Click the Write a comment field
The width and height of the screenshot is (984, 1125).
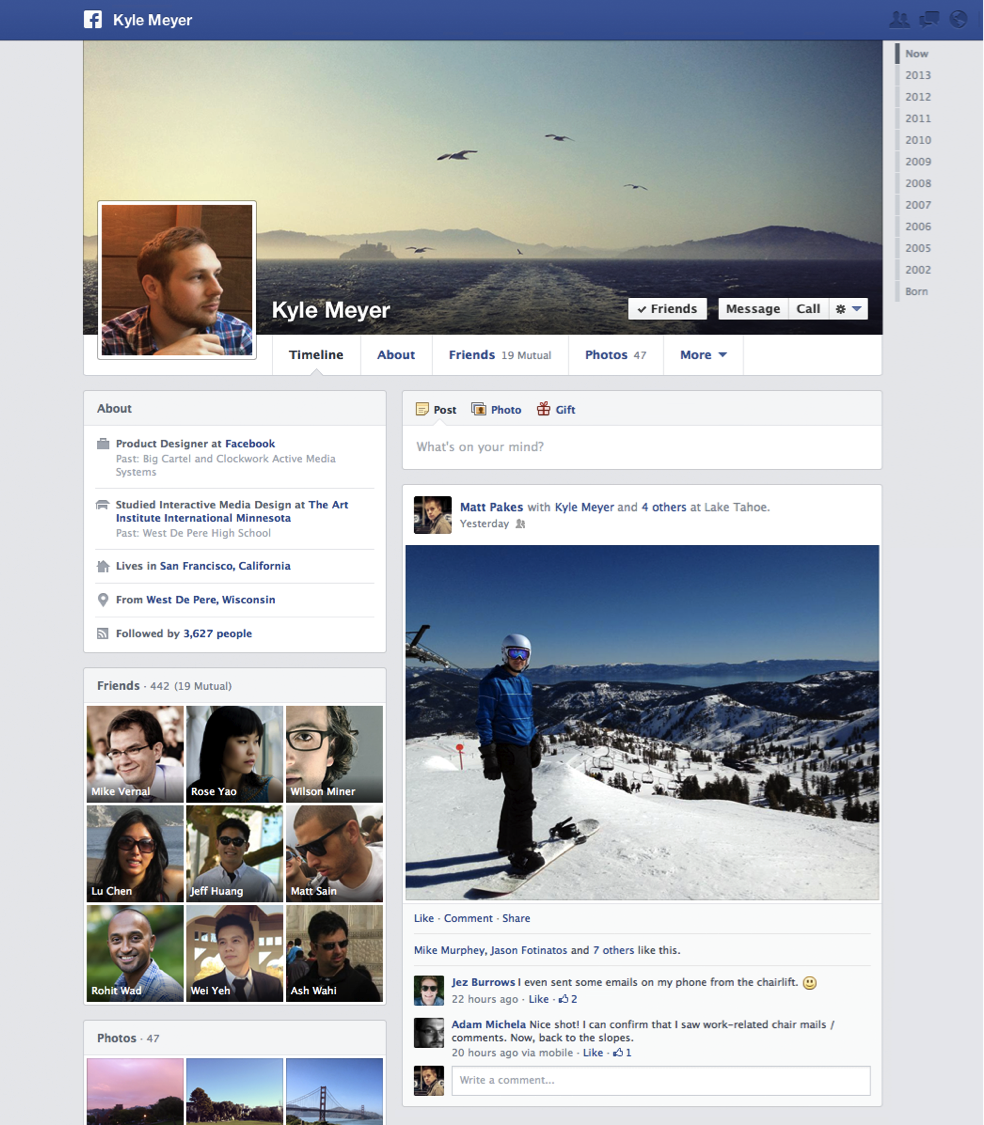tap(660, 1080)
